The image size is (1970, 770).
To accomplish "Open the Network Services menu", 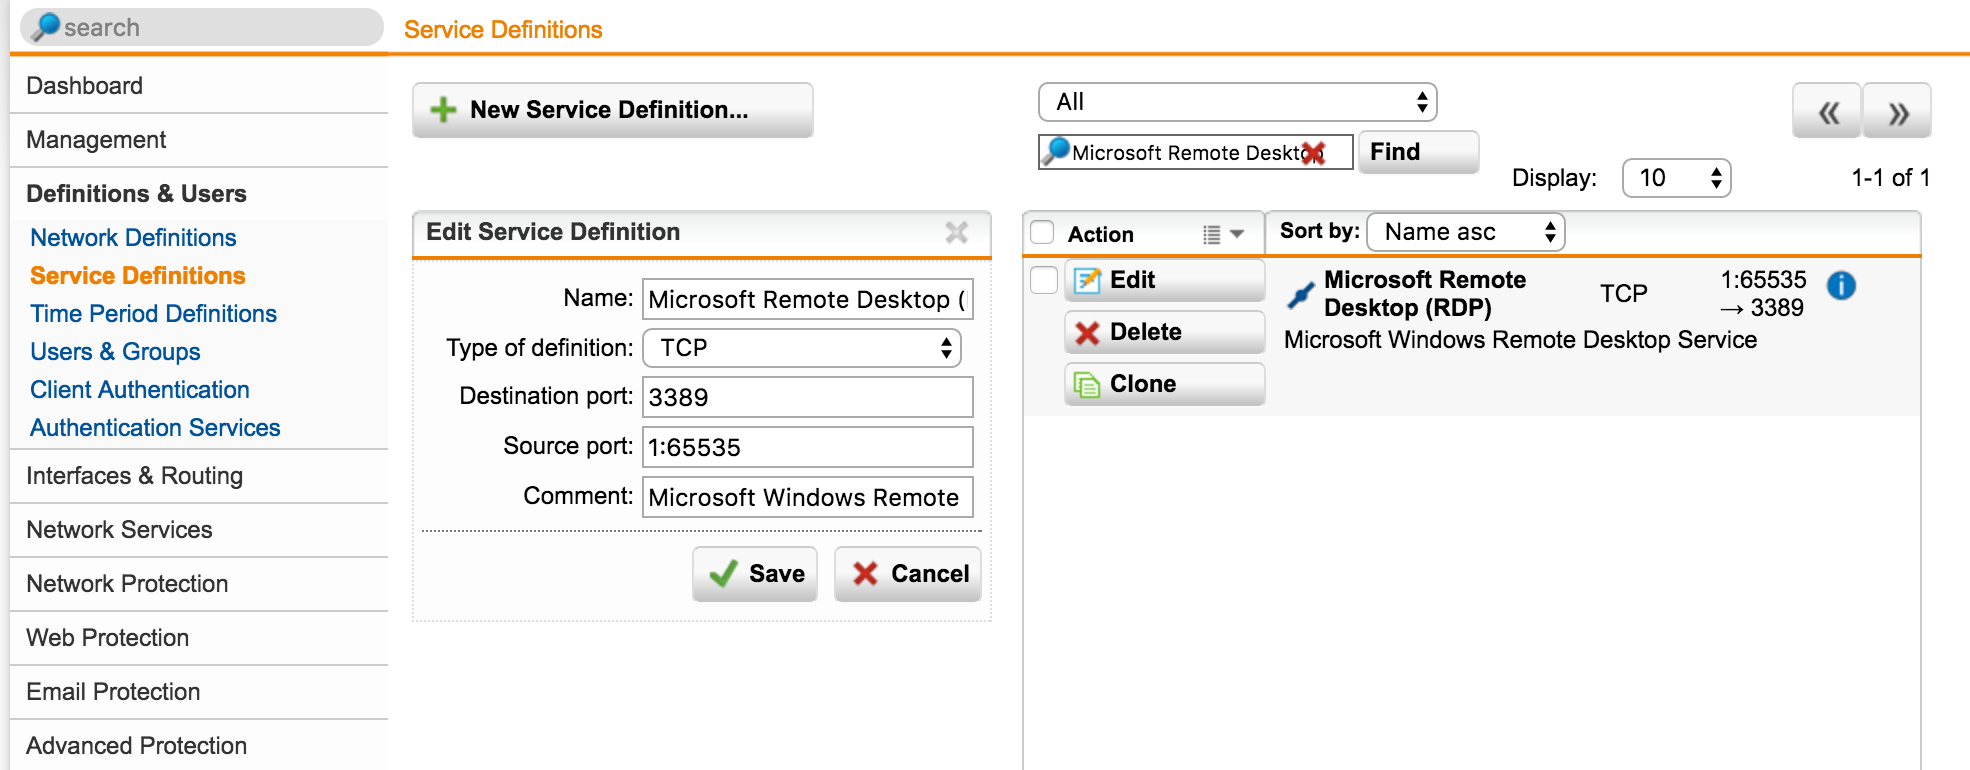I will click(199, 530).
